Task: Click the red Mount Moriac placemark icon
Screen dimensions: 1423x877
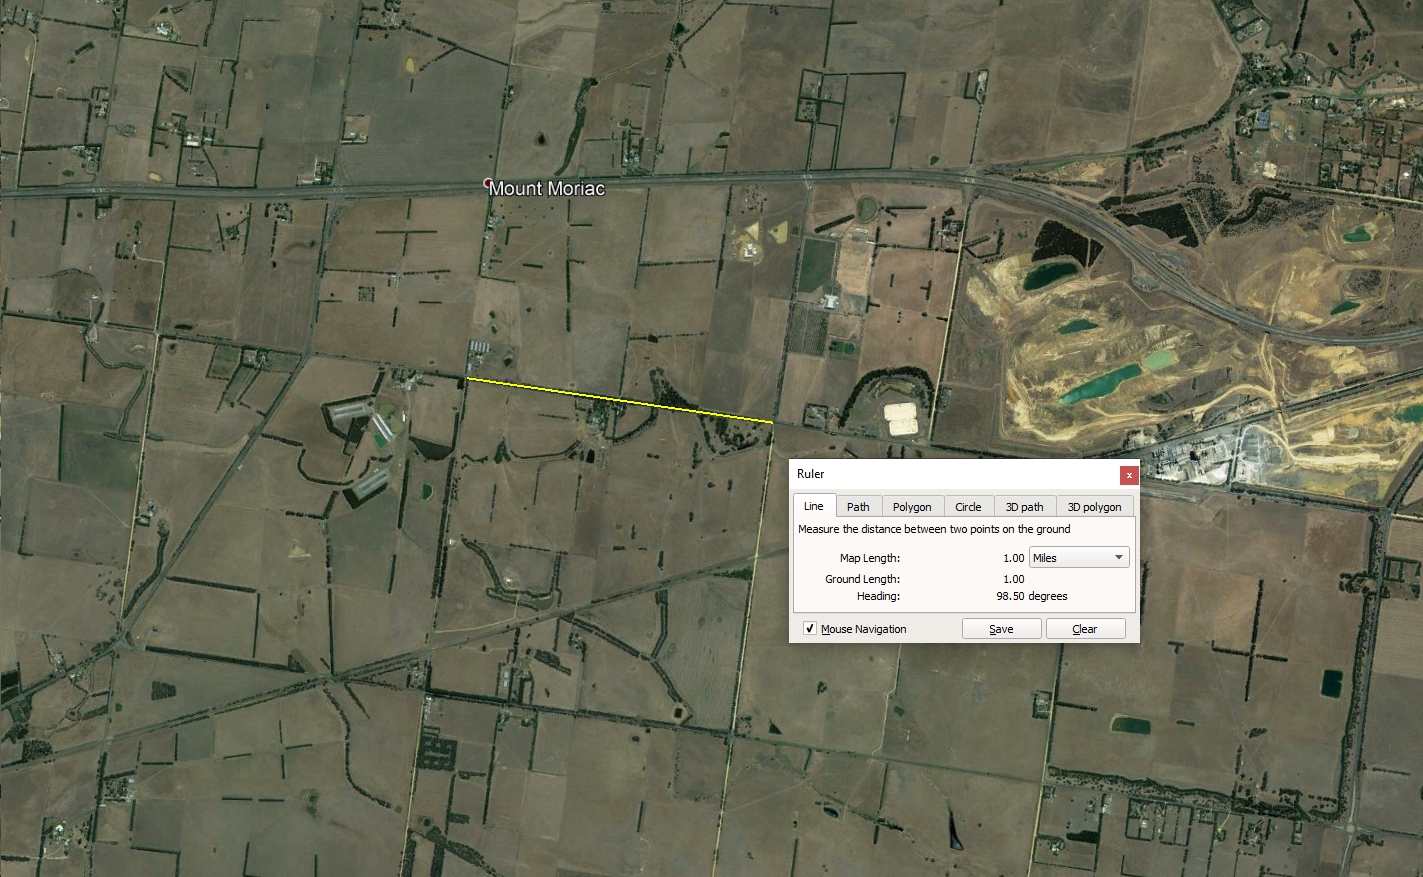Action: pyautogui.click(x=487, y=182)
